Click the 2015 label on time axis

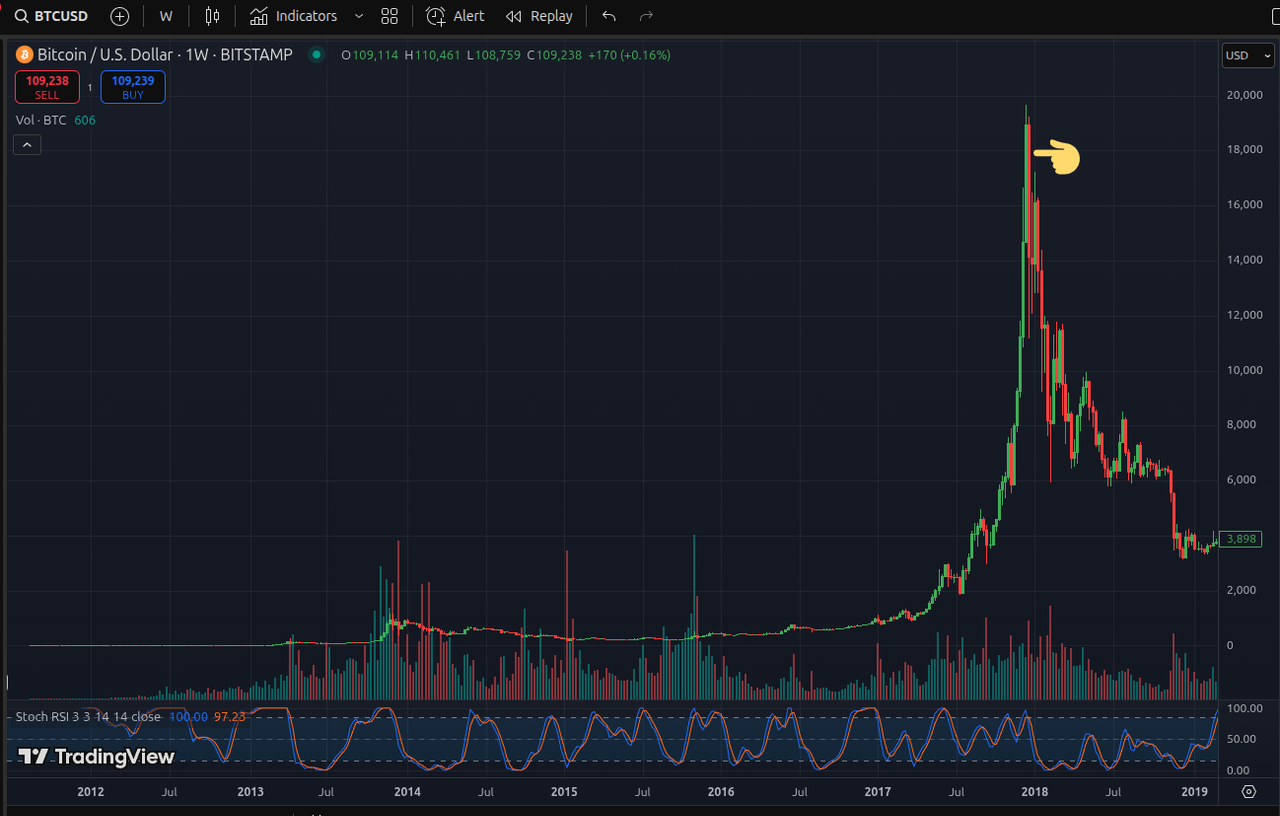[x=564, y=792]
